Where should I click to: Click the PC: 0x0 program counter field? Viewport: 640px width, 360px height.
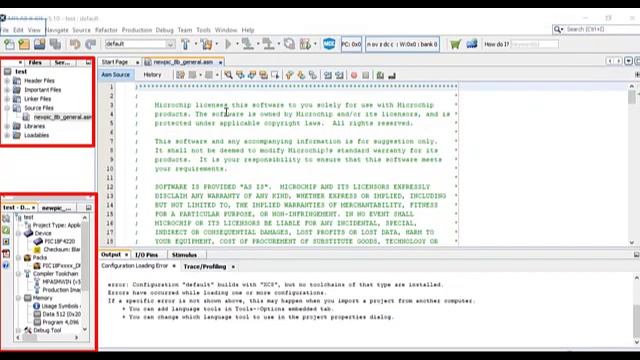(x=351, y=44)
